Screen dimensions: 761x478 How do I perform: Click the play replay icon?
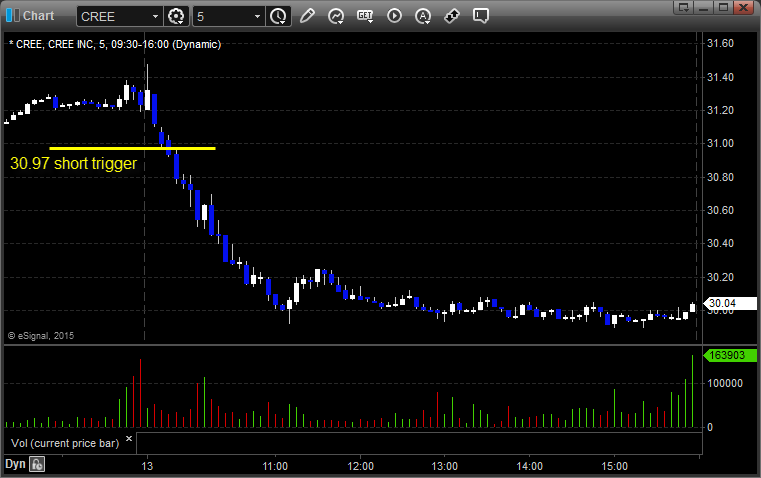click(394, 16)
